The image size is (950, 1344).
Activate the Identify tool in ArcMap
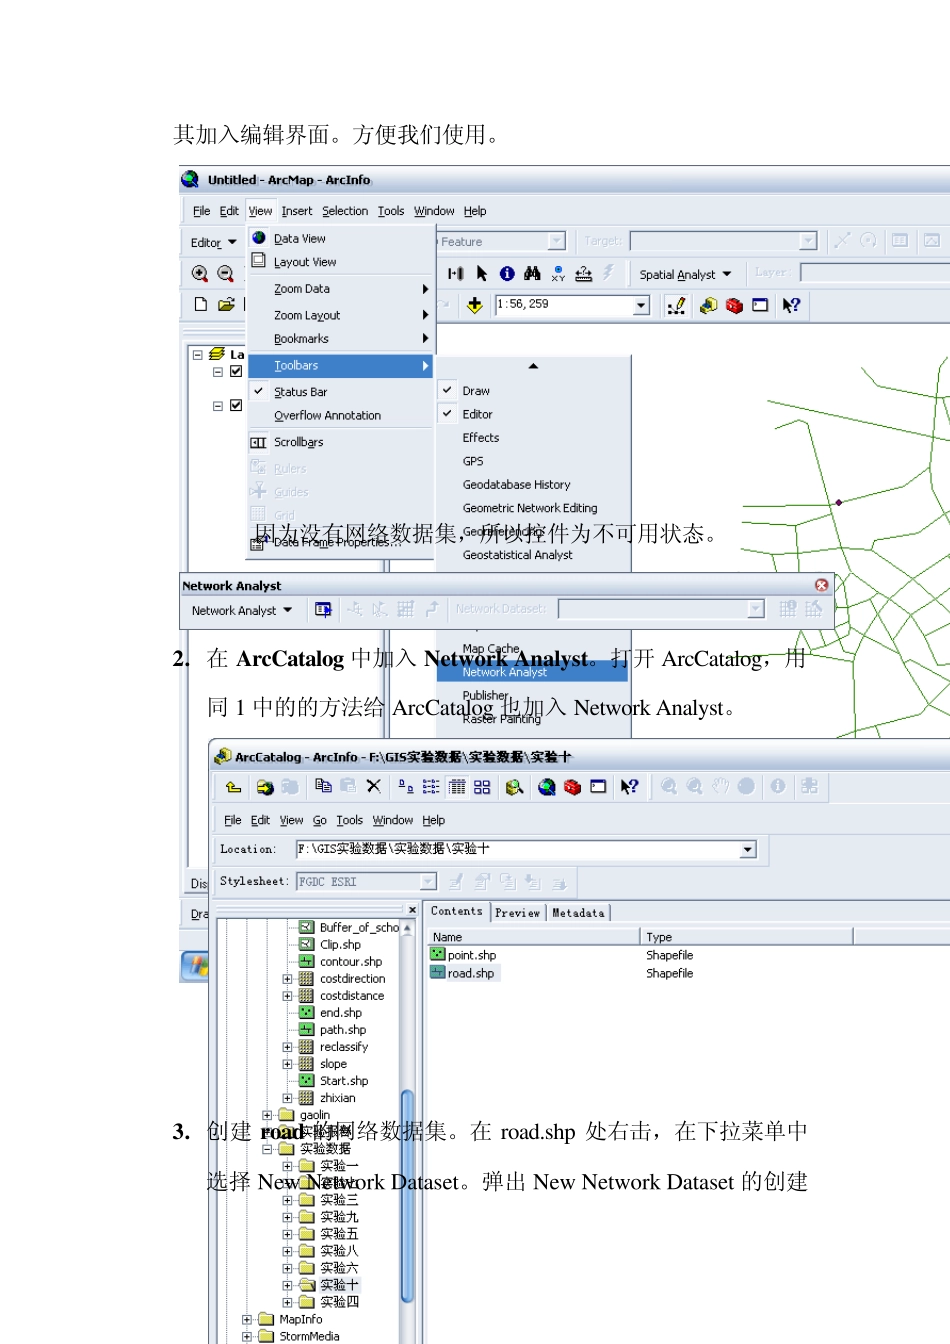click(x=507, y=273)
